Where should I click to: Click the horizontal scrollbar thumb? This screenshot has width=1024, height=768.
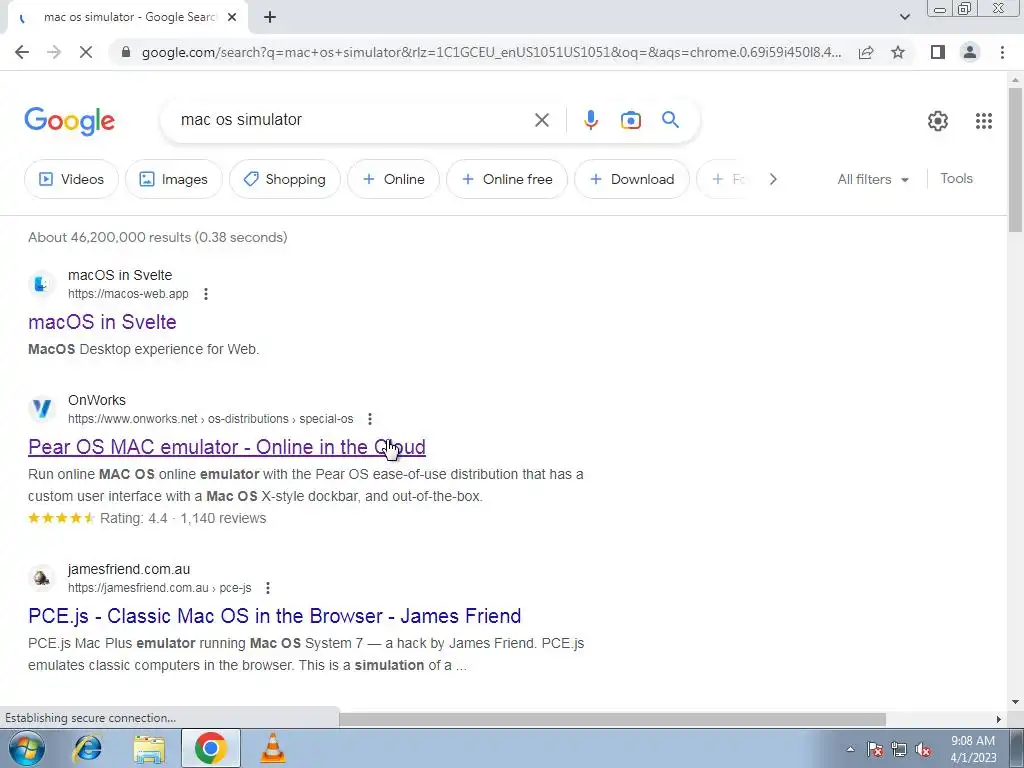tap(613, 719)
